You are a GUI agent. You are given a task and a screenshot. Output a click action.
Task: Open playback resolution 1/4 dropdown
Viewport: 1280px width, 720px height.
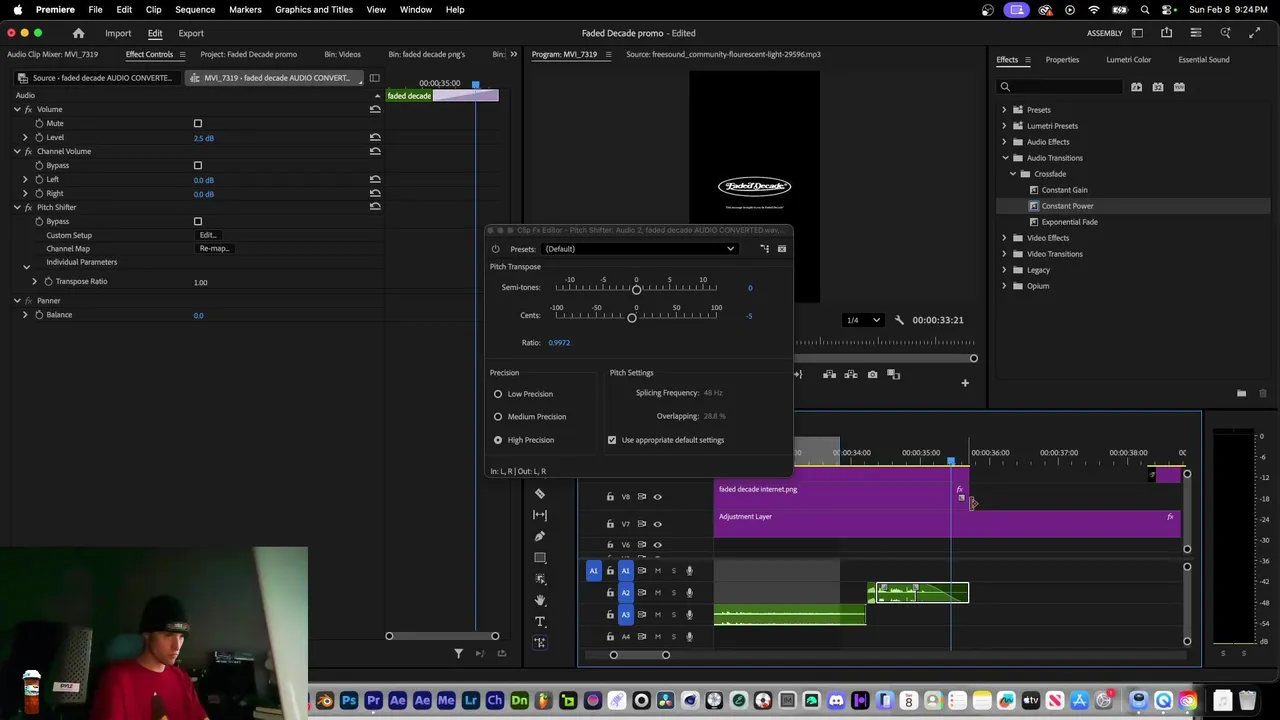click(x=863, y=320)
